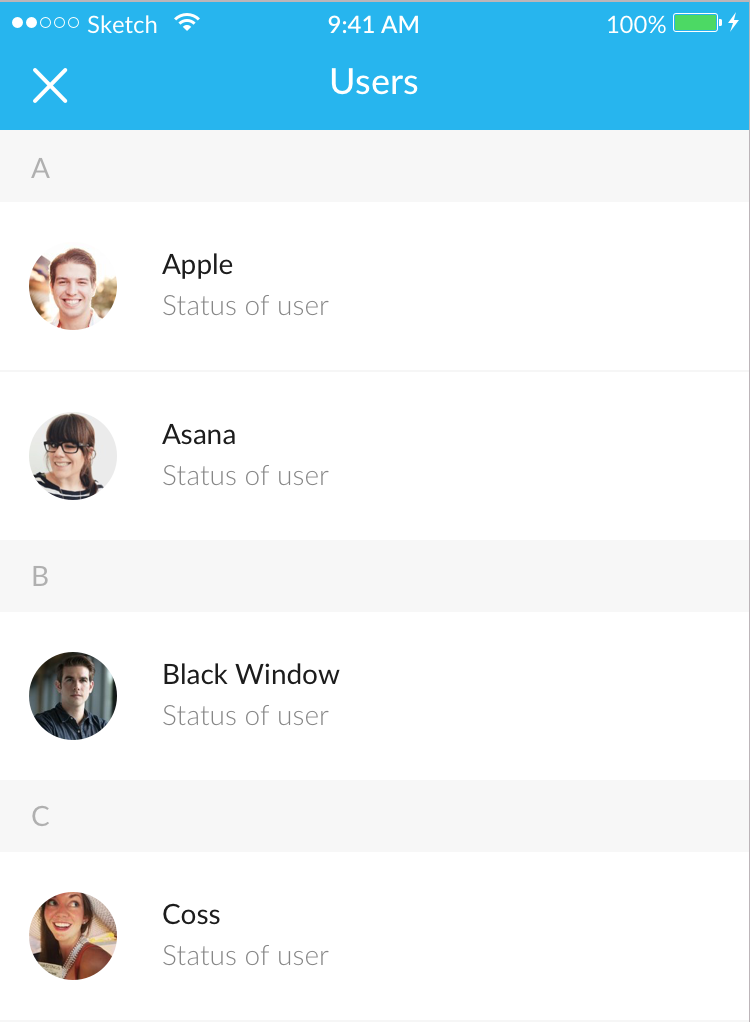The height and width of the screenshot is (1022, 750).
Task: Open the Apple user name
Action: (197, 265)
